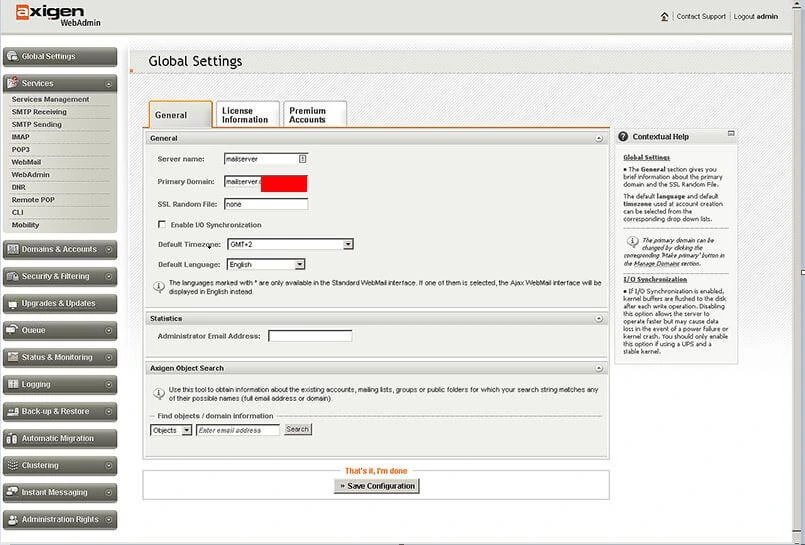Viewport: 805px width, 545px height.
Task: Collapse the General section
Action: 599,139
